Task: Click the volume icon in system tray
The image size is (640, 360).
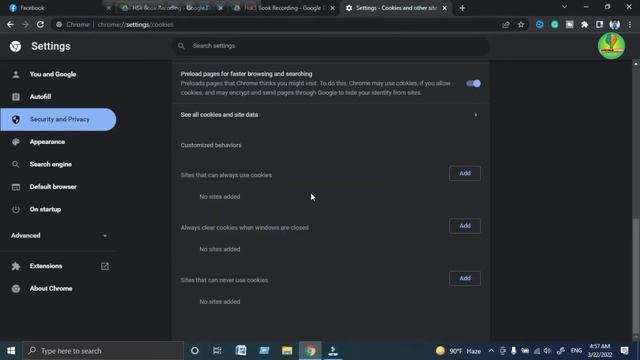Action: pos(547,351)
